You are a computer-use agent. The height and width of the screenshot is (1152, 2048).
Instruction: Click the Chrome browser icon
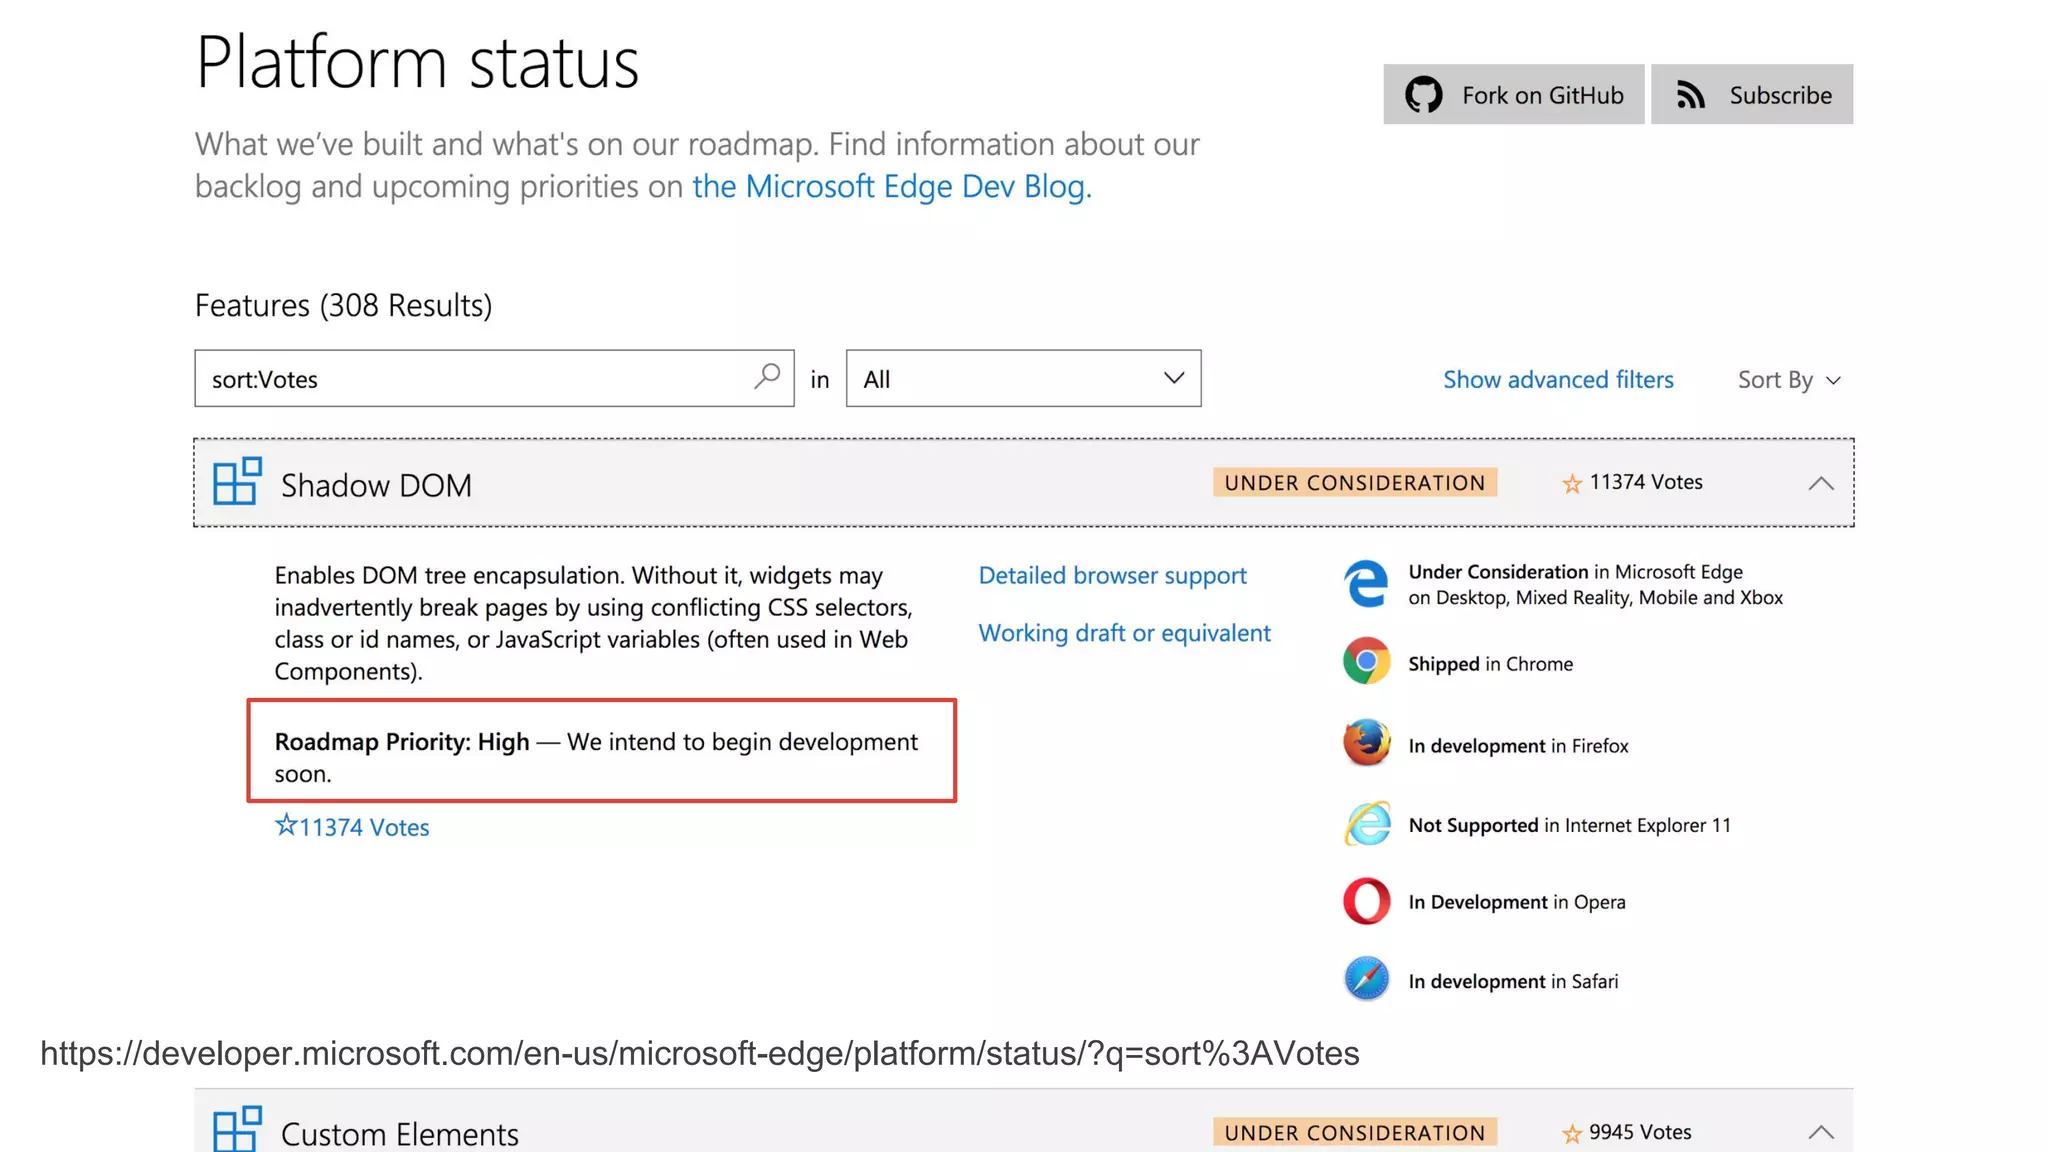[1366, 662]
